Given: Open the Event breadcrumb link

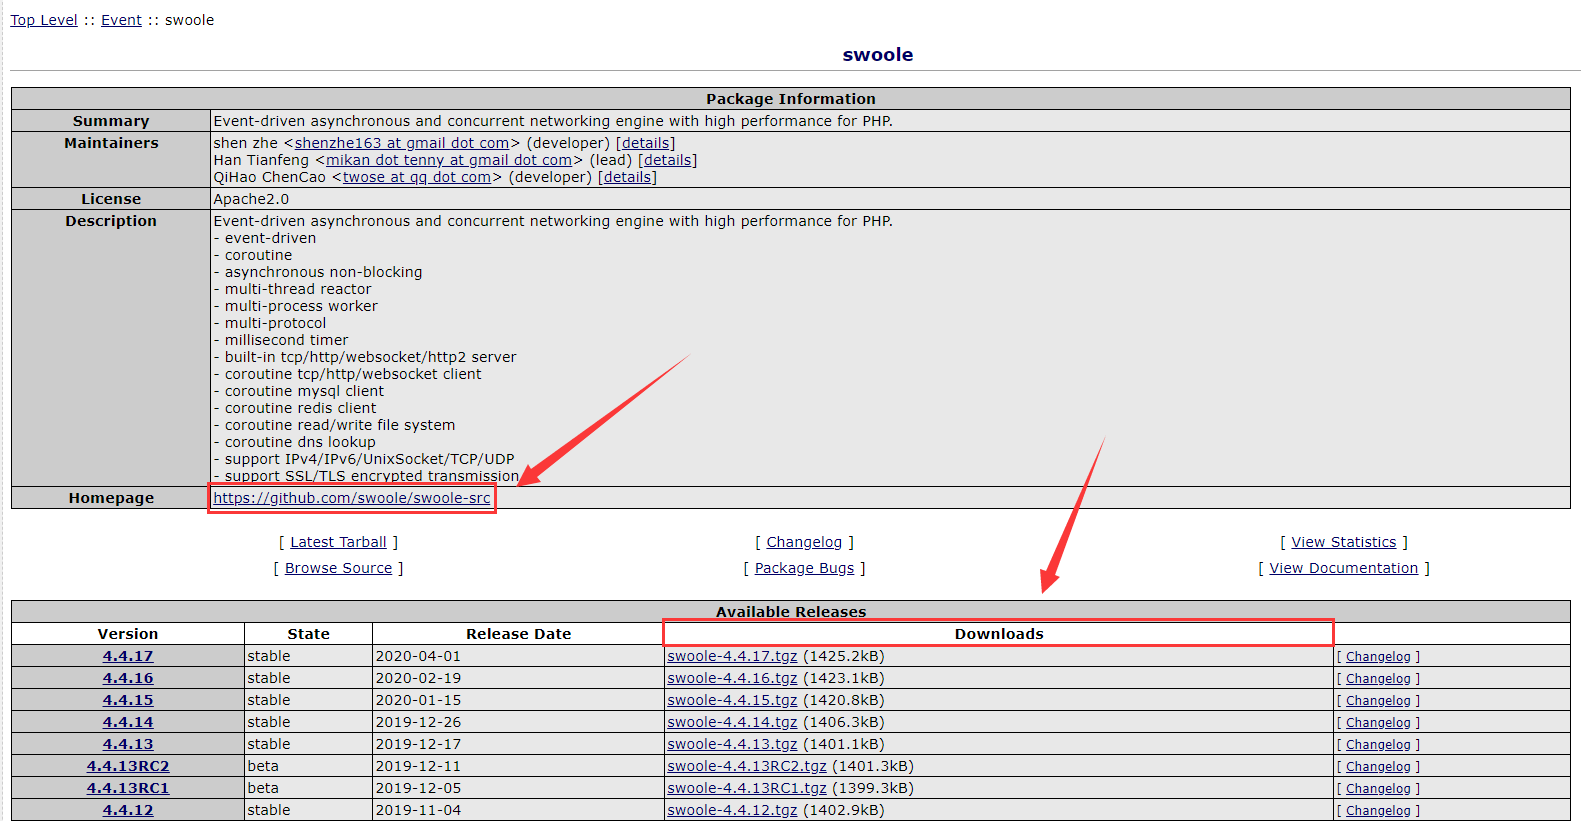Looking at the screenshot, I should tap(121, 20).
